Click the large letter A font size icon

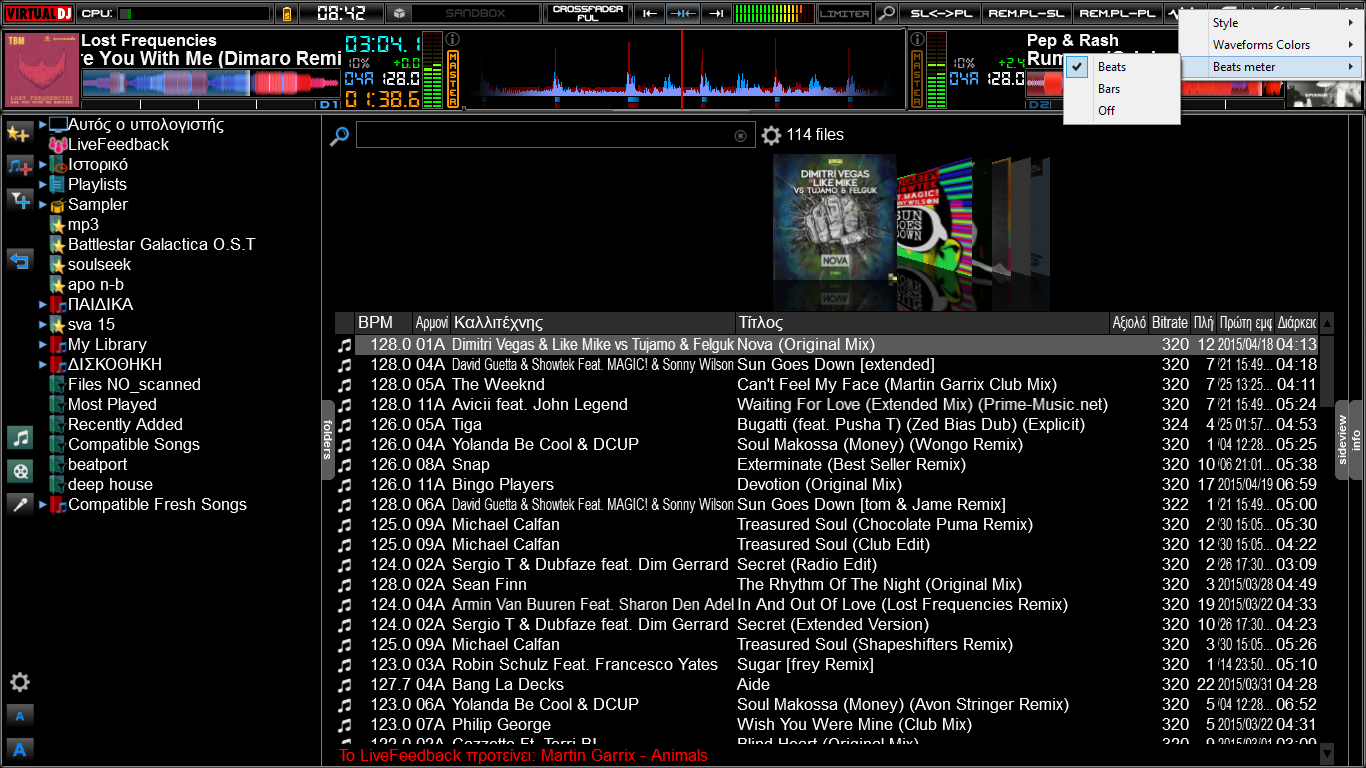(19, 749)
